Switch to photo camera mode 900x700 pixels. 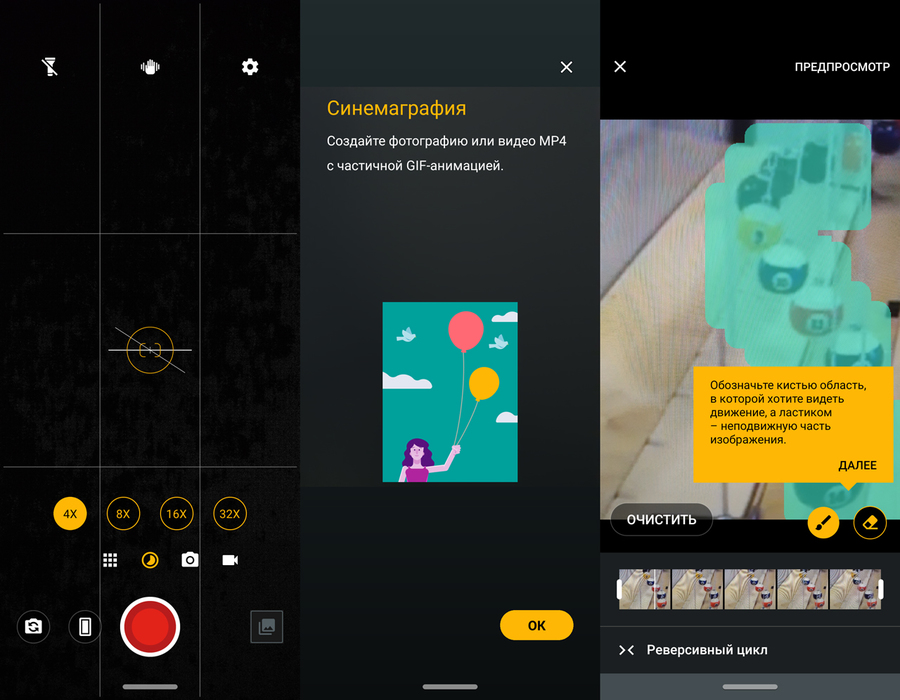190,560
